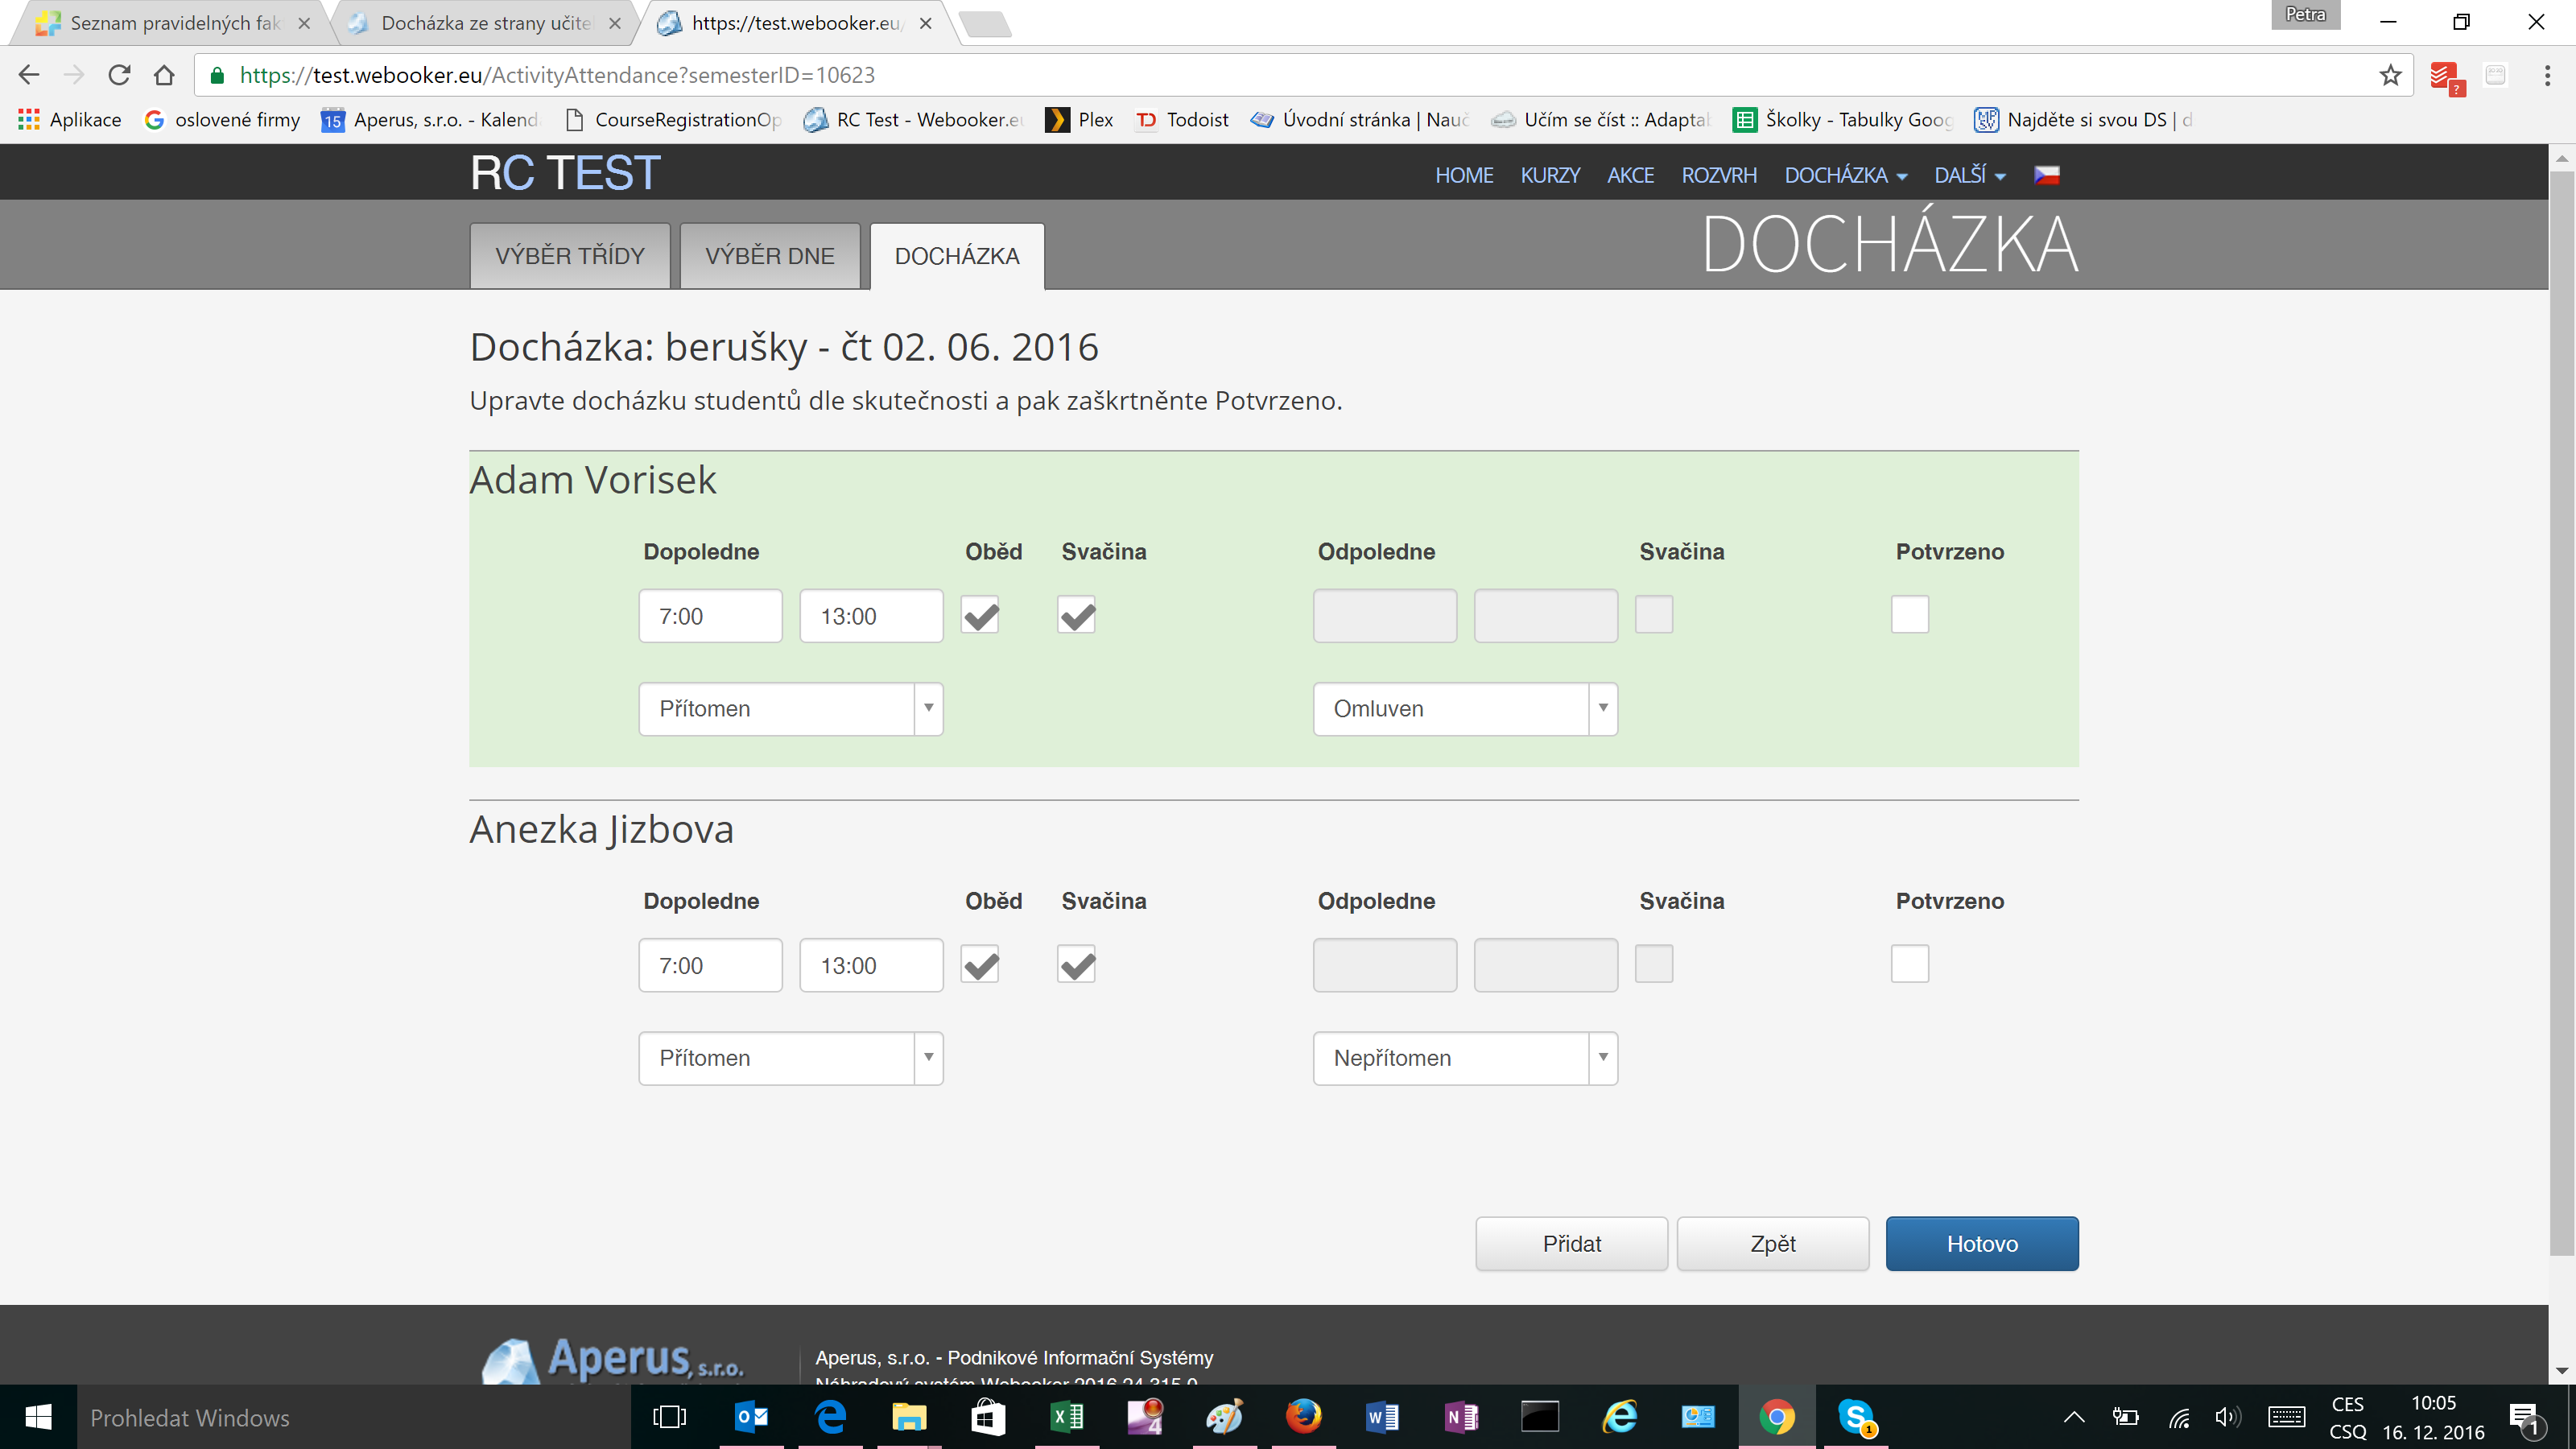The image size is (2576, 1449).
Task: Click Adam Vorisek's 13:00 time field
Action: (x=870, y=616)
